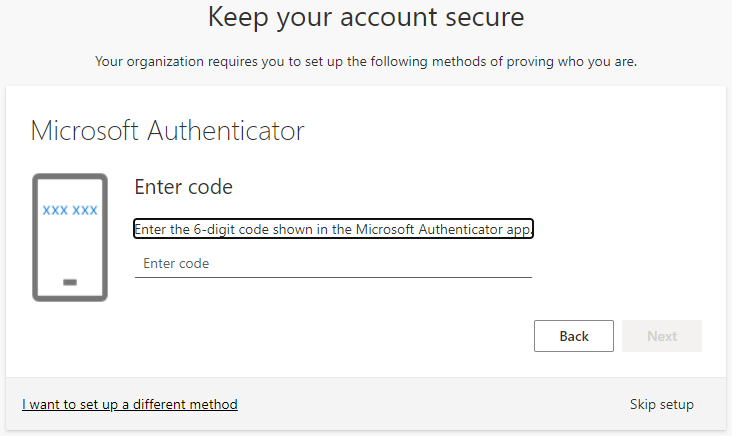The height and width of the screenshot is (436, 732).
Task: Click the home button on phone illustration
Action: click(70, 282)
